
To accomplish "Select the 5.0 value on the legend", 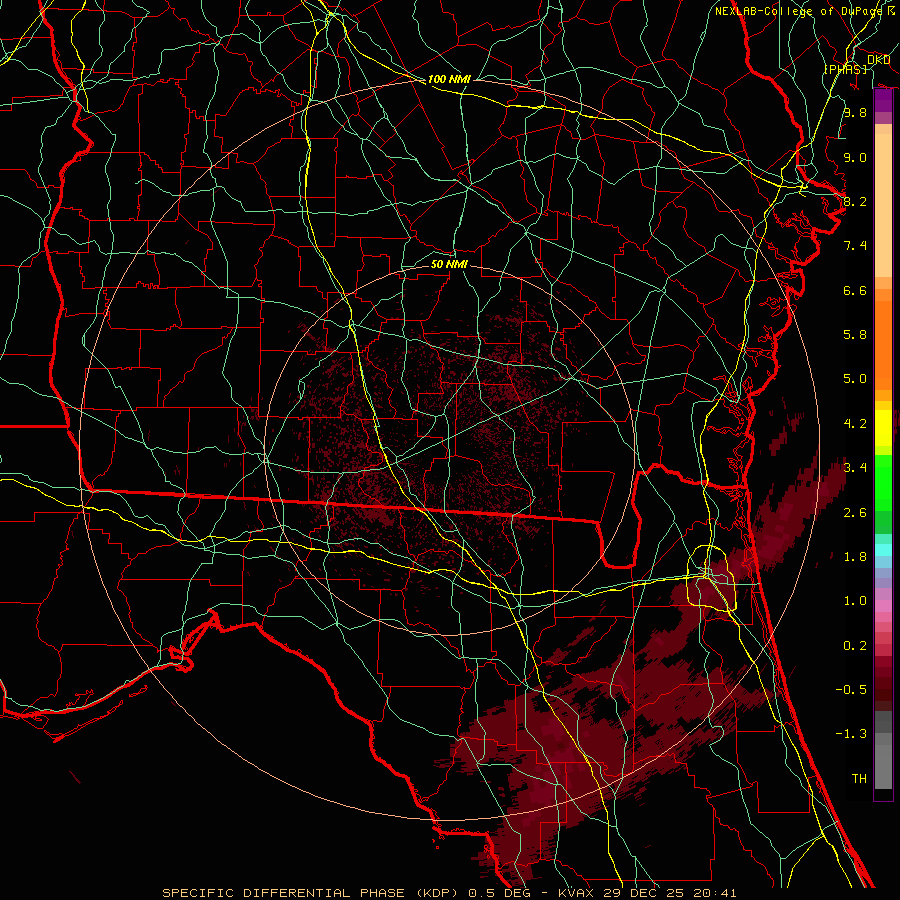I will [855, 379].
